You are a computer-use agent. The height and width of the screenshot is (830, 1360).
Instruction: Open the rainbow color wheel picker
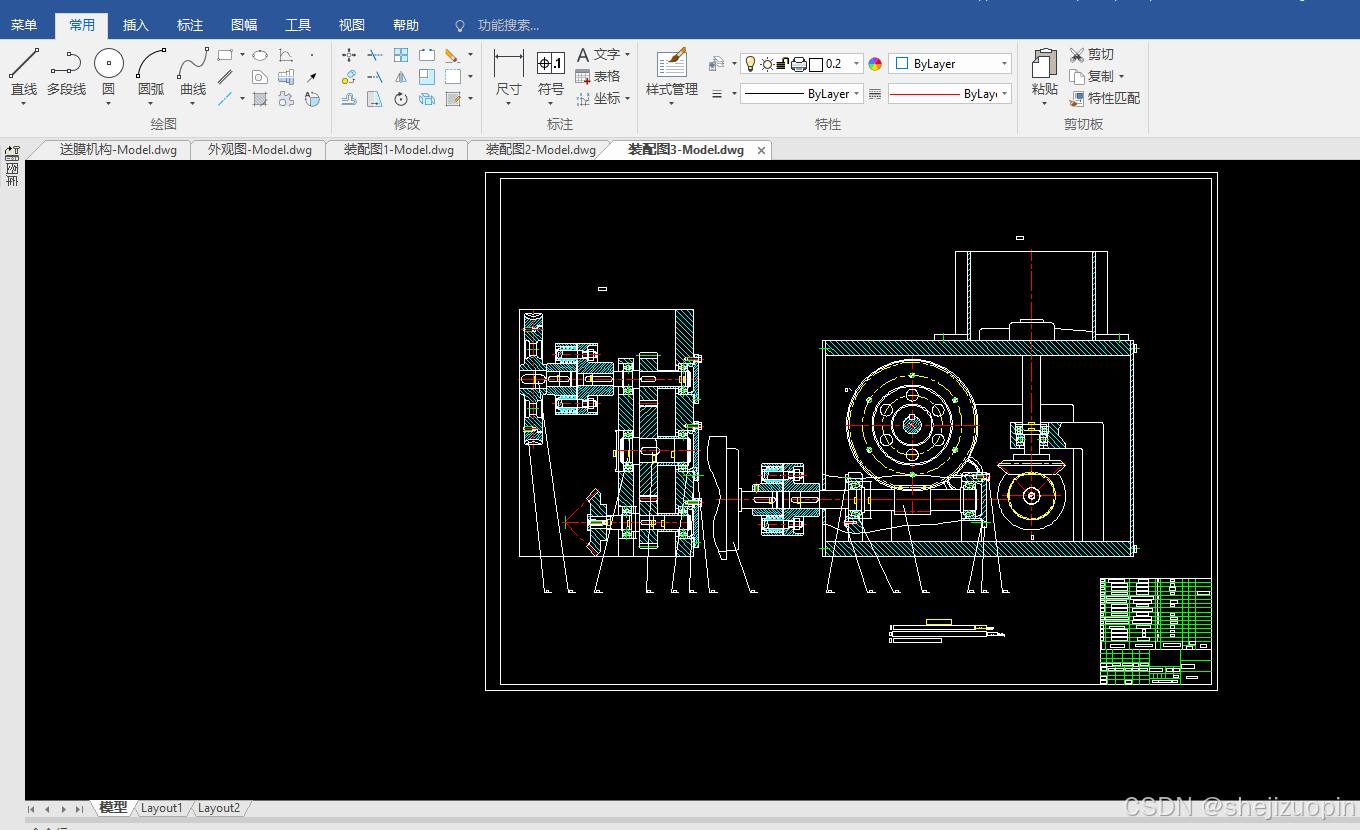(876, 64)
